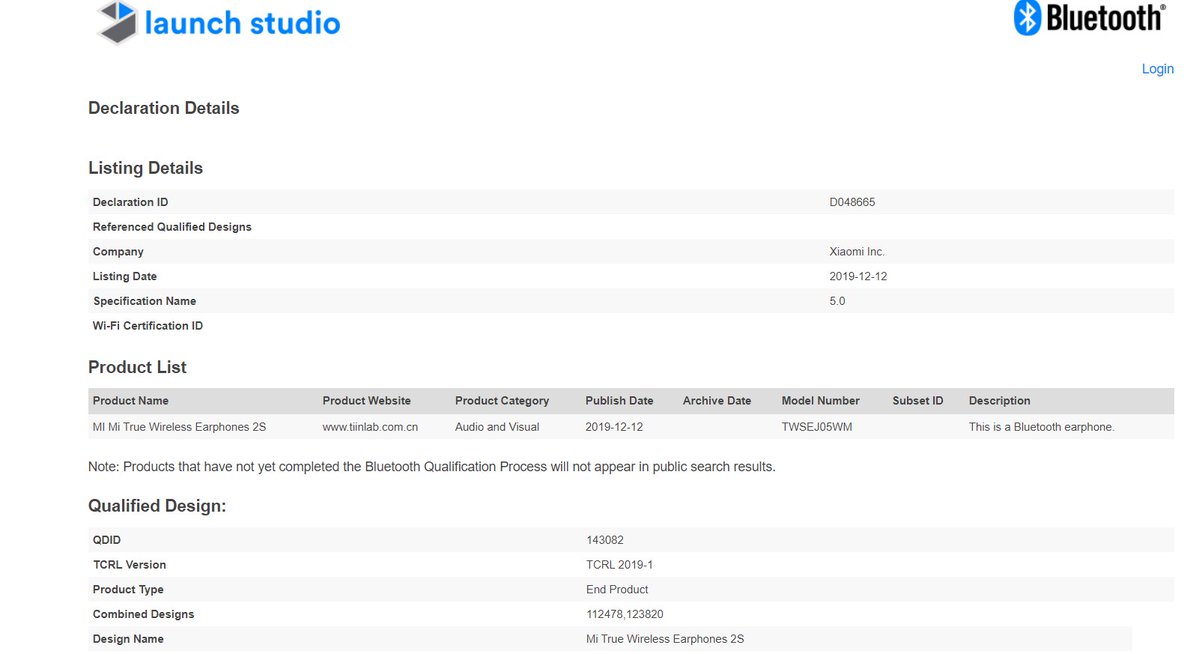This screenshot has height=654, width=1199.
Task: Click the Combined Designs label
Action: (x=143, y=614)
